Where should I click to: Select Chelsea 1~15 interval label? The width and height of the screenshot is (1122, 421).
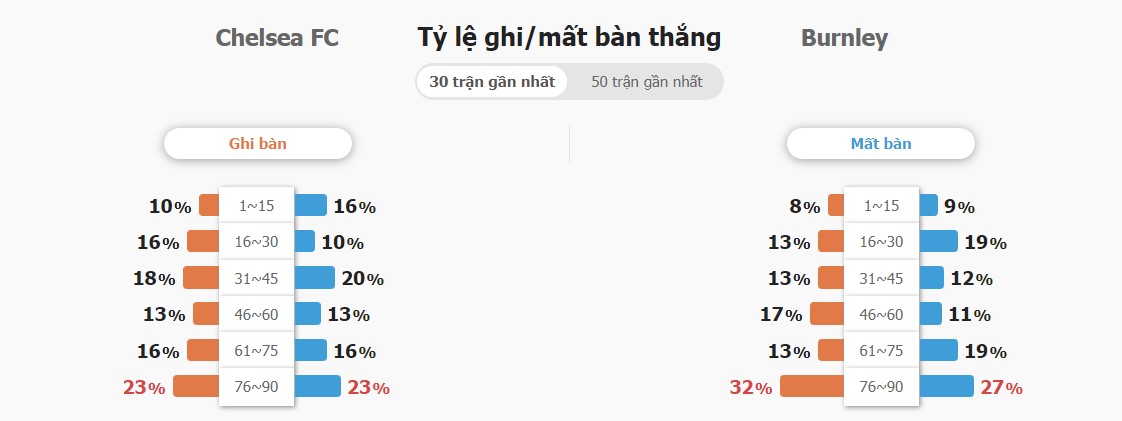(x=256, y=205)
